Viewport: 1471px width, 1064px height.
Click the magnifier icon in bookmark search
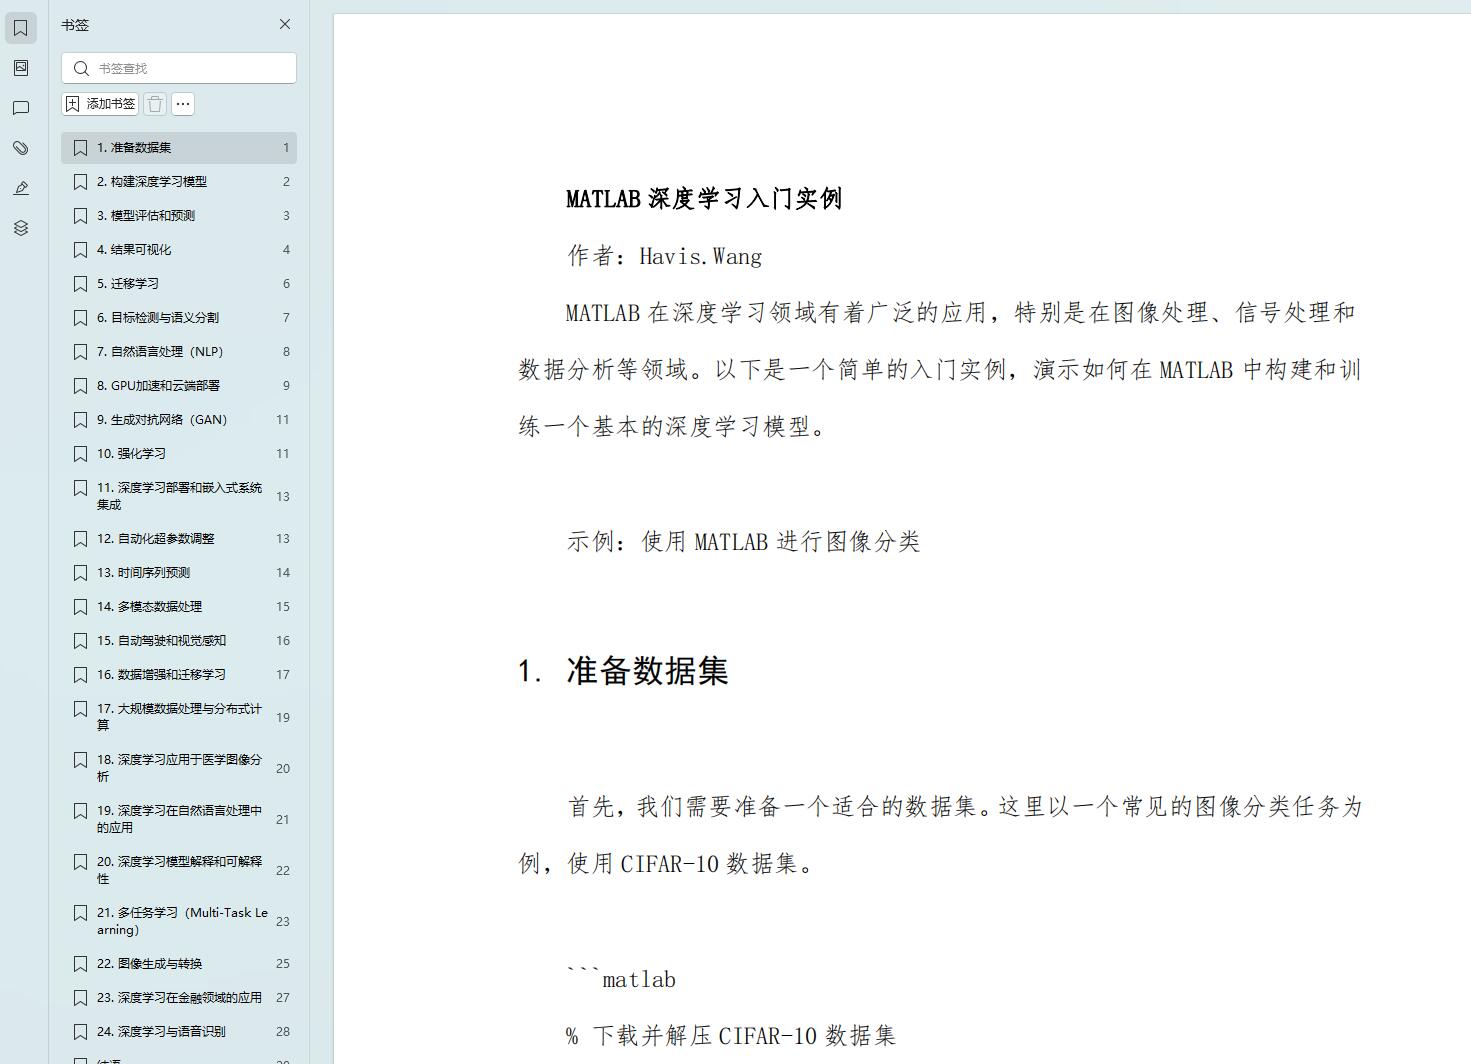point(82,68)
